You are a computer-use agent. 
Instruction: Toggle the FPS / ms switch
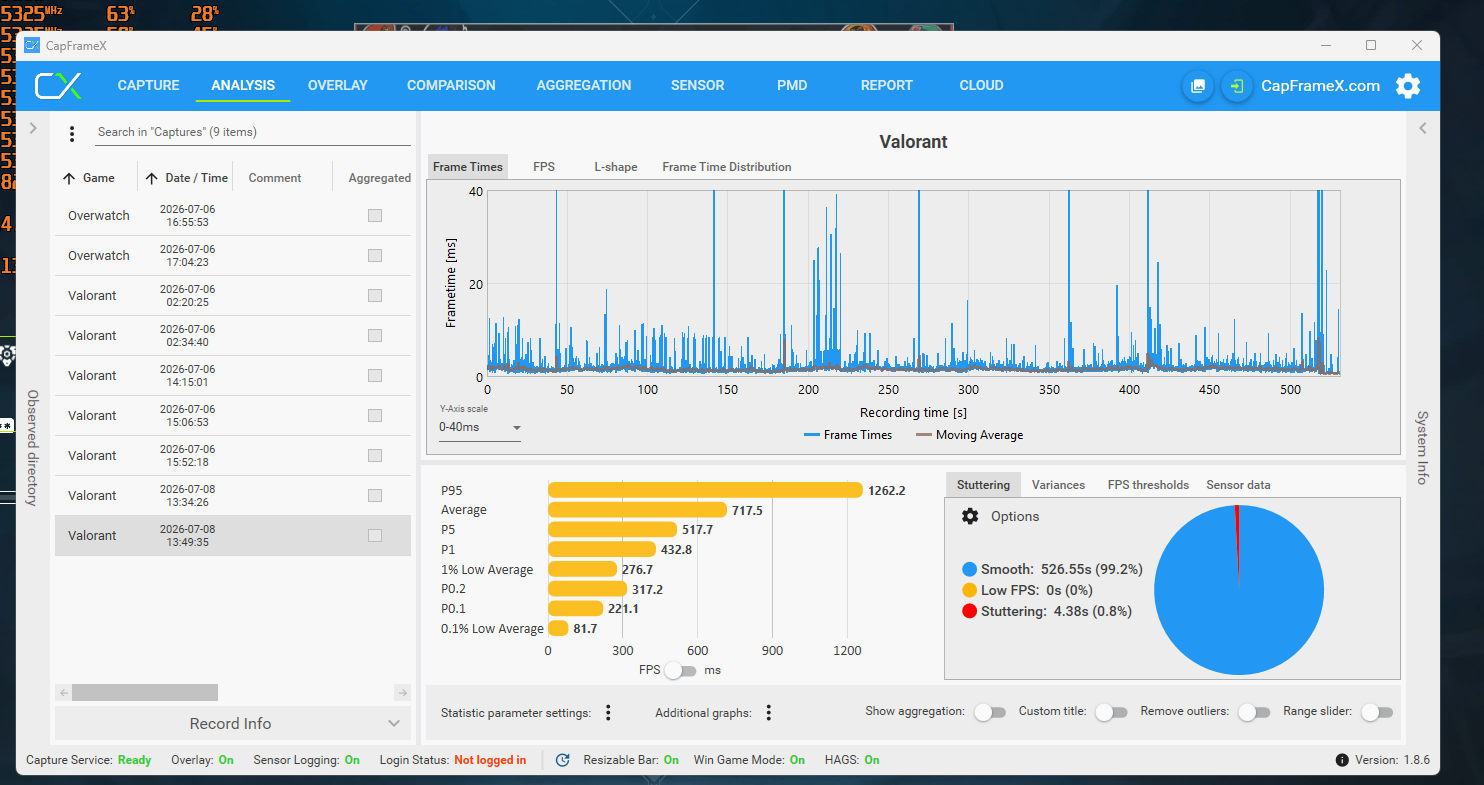(x=680, y=670)
